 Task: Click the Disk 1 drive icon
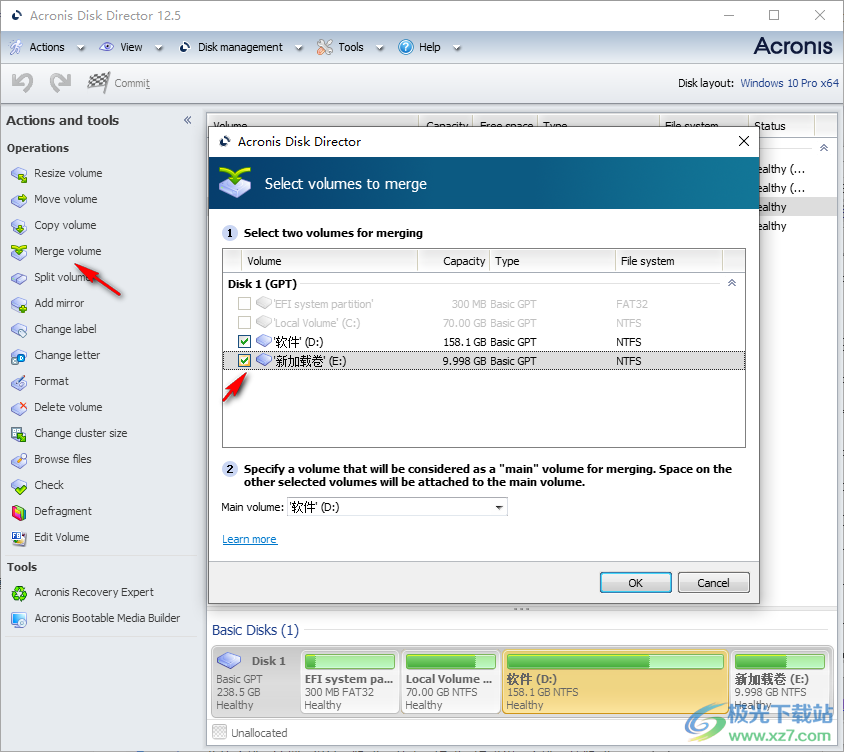(x=229, y=660)
